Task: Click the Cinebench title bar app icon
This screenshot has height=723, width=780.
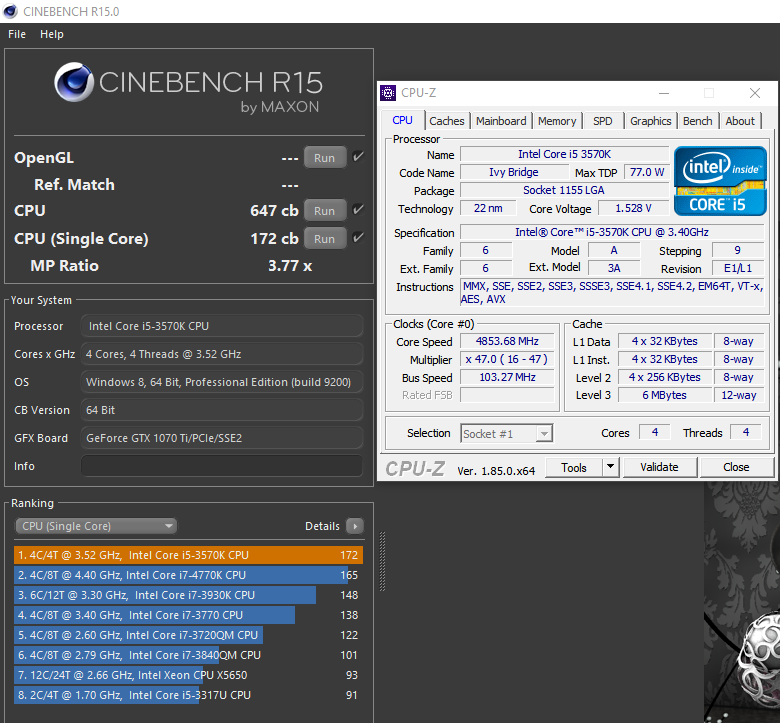Action: coord(11,11)
